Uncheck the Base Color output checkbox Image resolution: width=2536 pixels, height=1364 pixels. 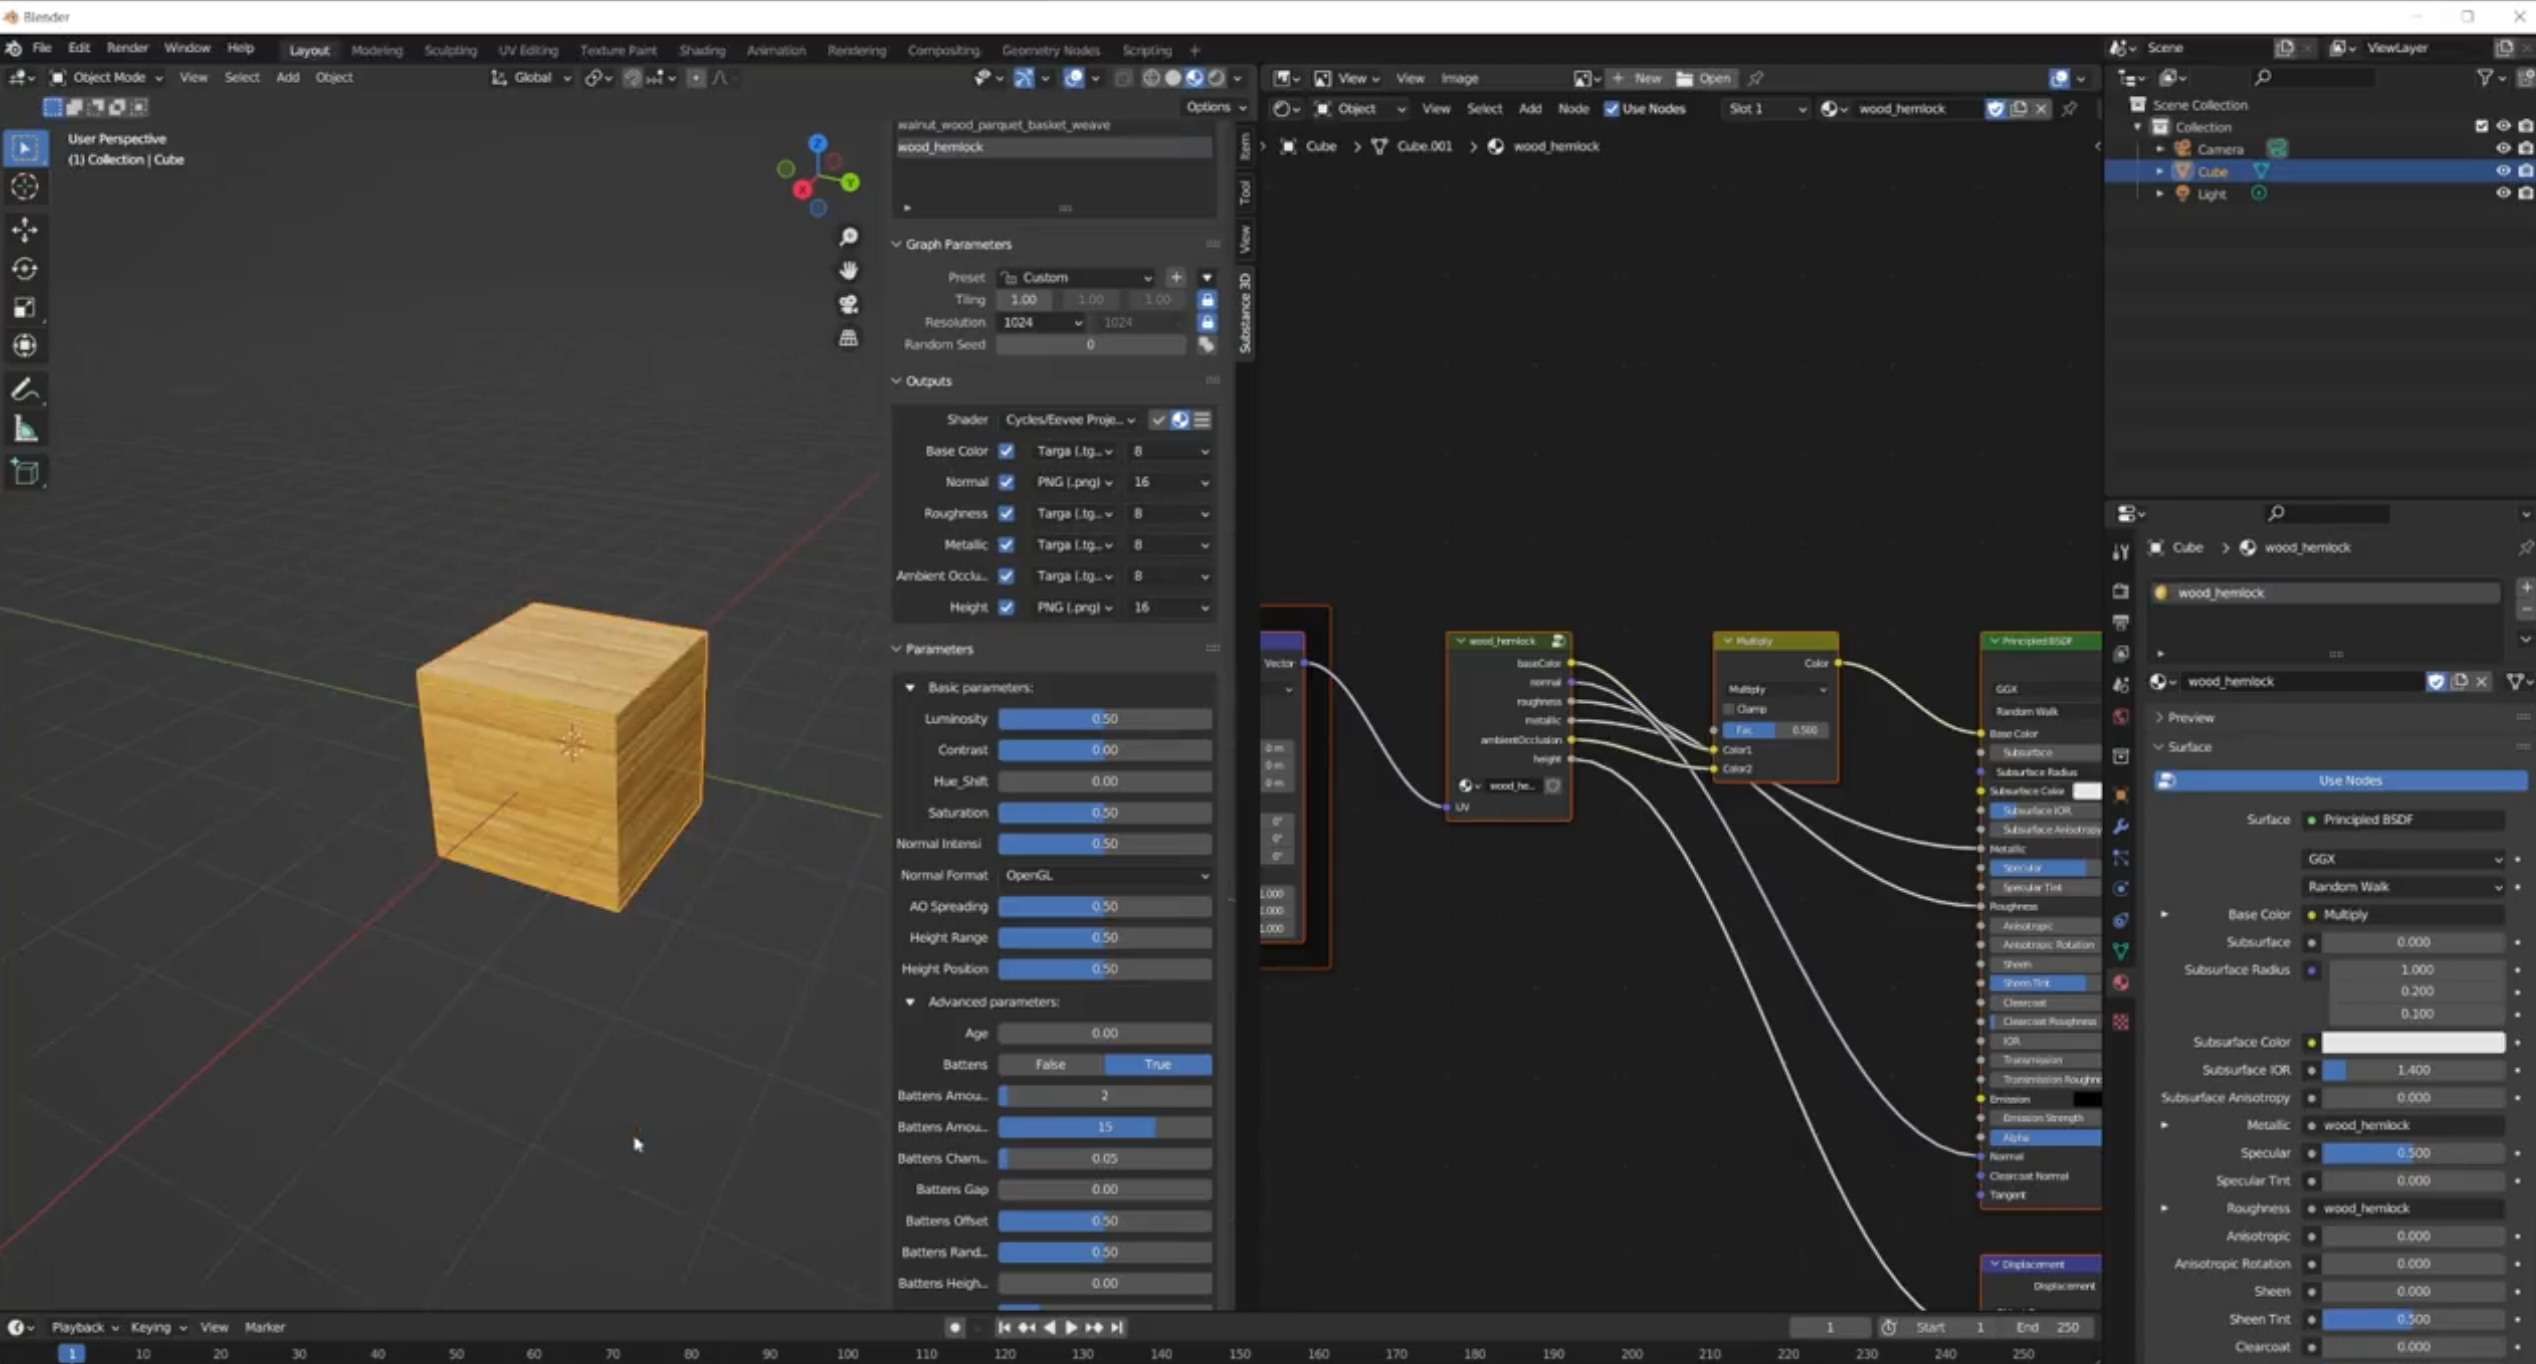pos(1006,451)
